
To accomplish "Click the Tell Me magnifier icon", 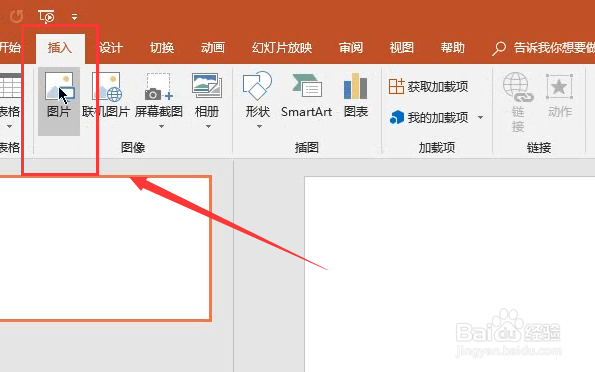I will pyautogui.click(x=499, y=49).
